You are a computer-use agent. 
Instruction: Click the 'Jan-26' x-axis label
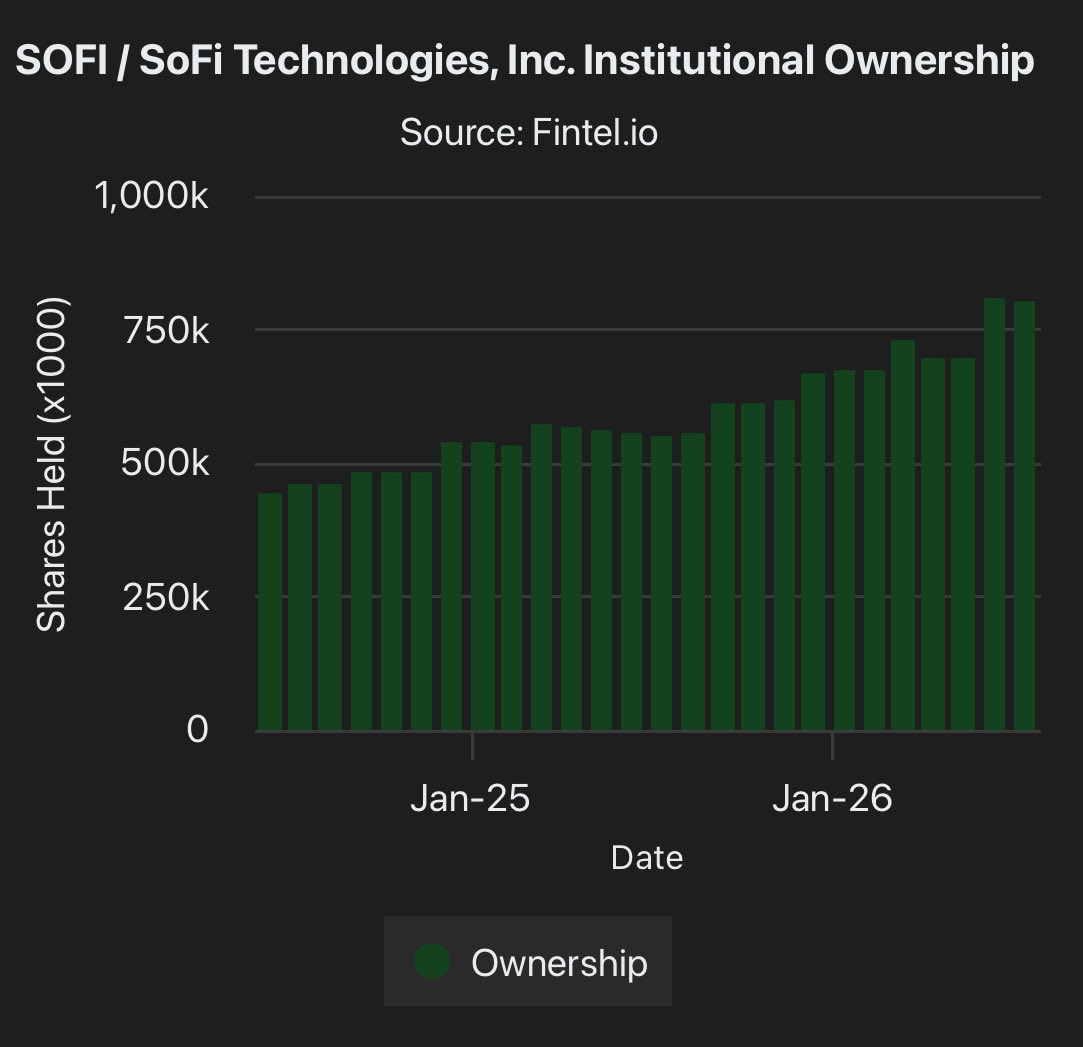[x=832, y=798]
